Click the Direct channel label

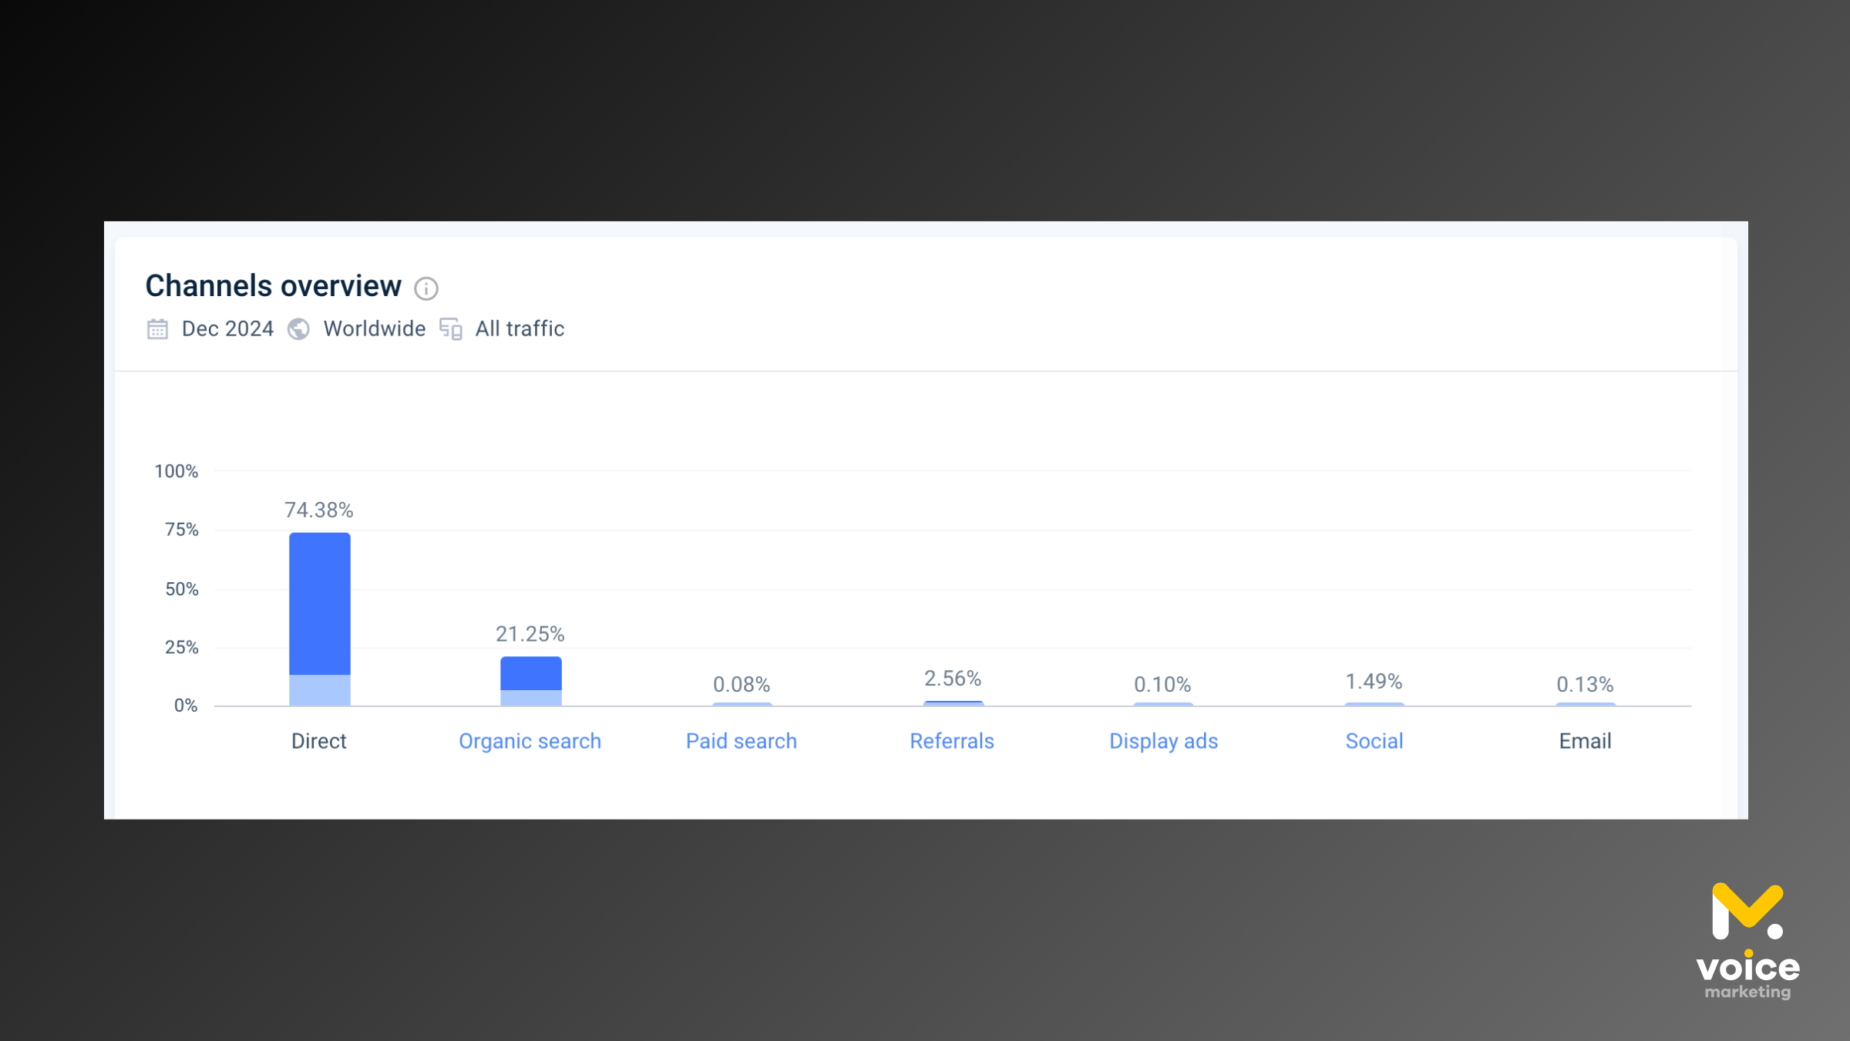coord(318,741)
